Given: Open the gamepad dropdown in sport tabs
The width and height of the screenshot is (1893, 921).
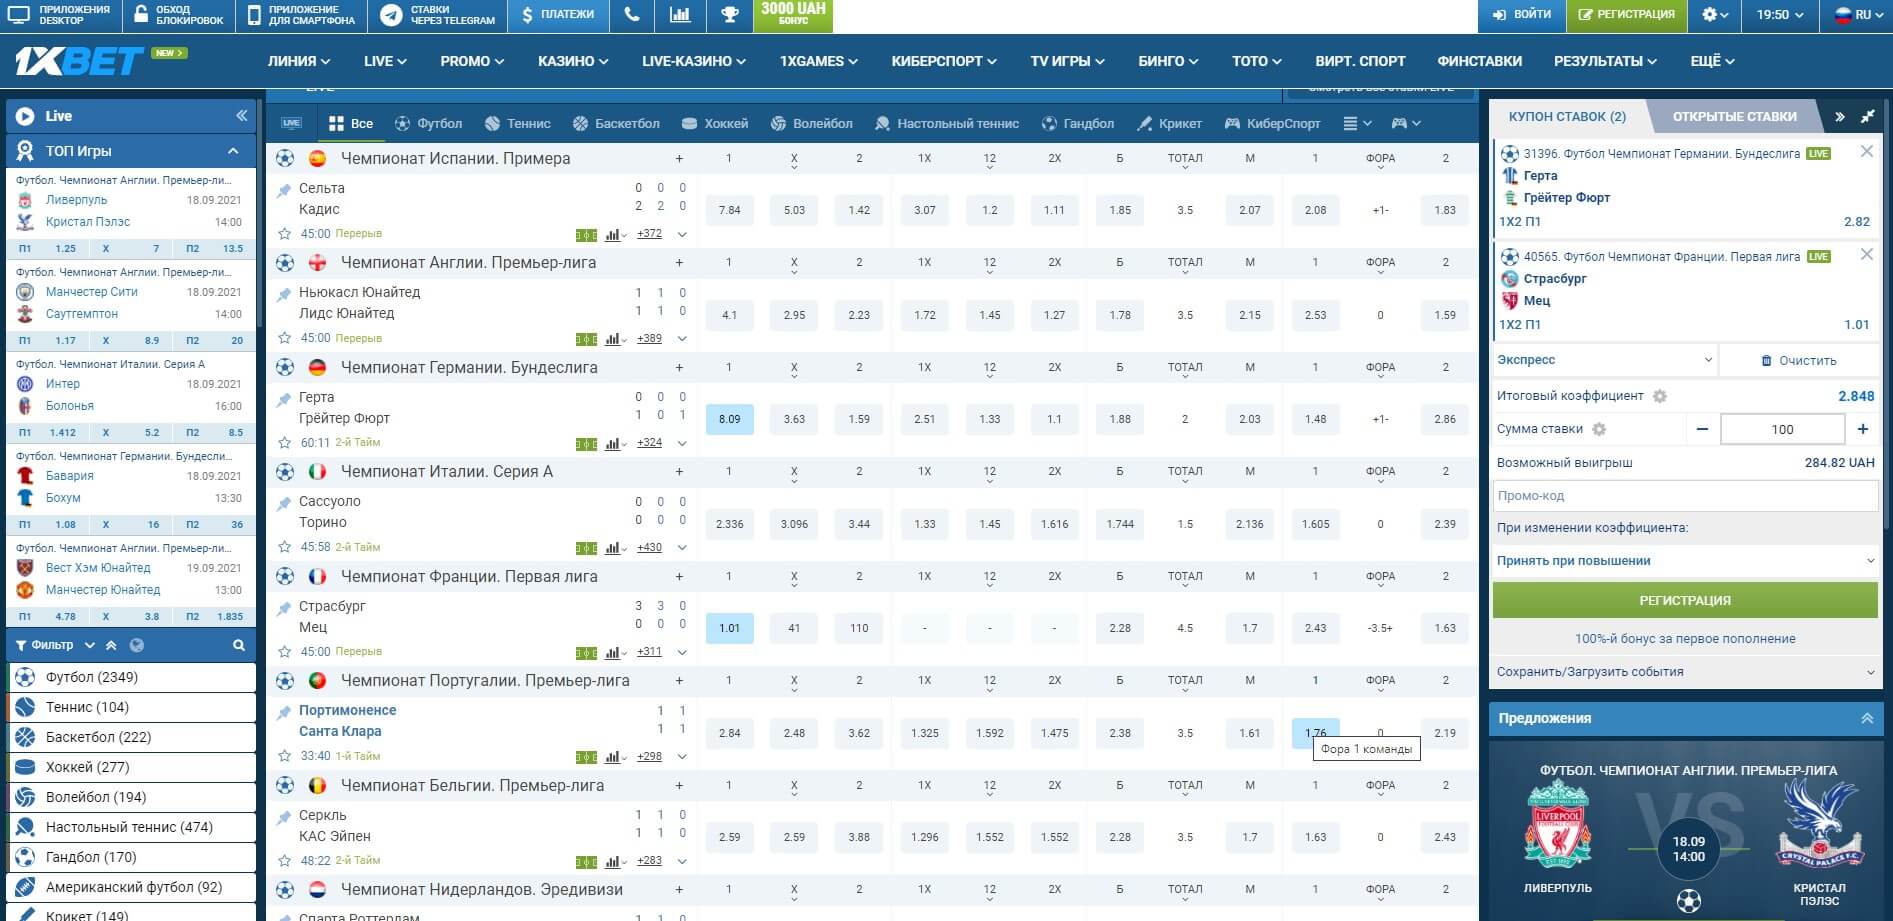Looking at the screenshot, I should (1405, 124).
